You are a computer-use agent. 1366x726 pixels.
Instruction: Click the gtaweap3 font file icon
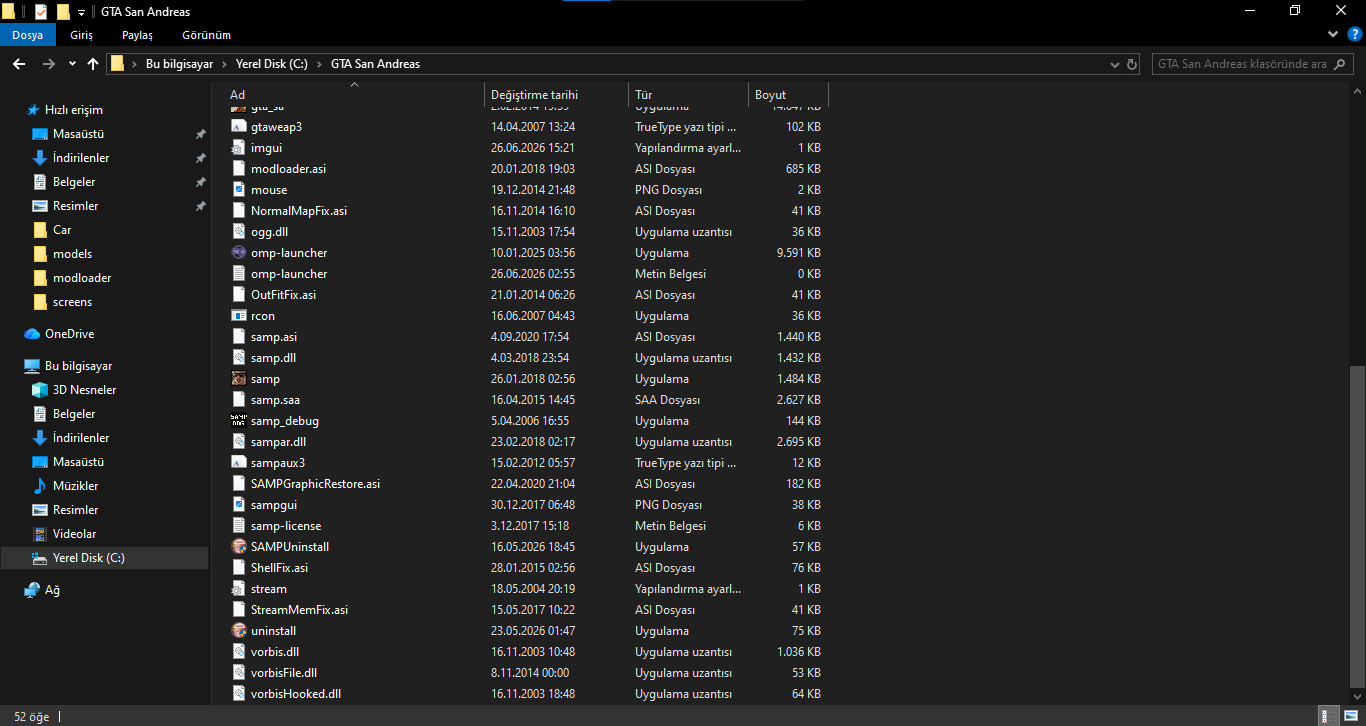point(239,127)
